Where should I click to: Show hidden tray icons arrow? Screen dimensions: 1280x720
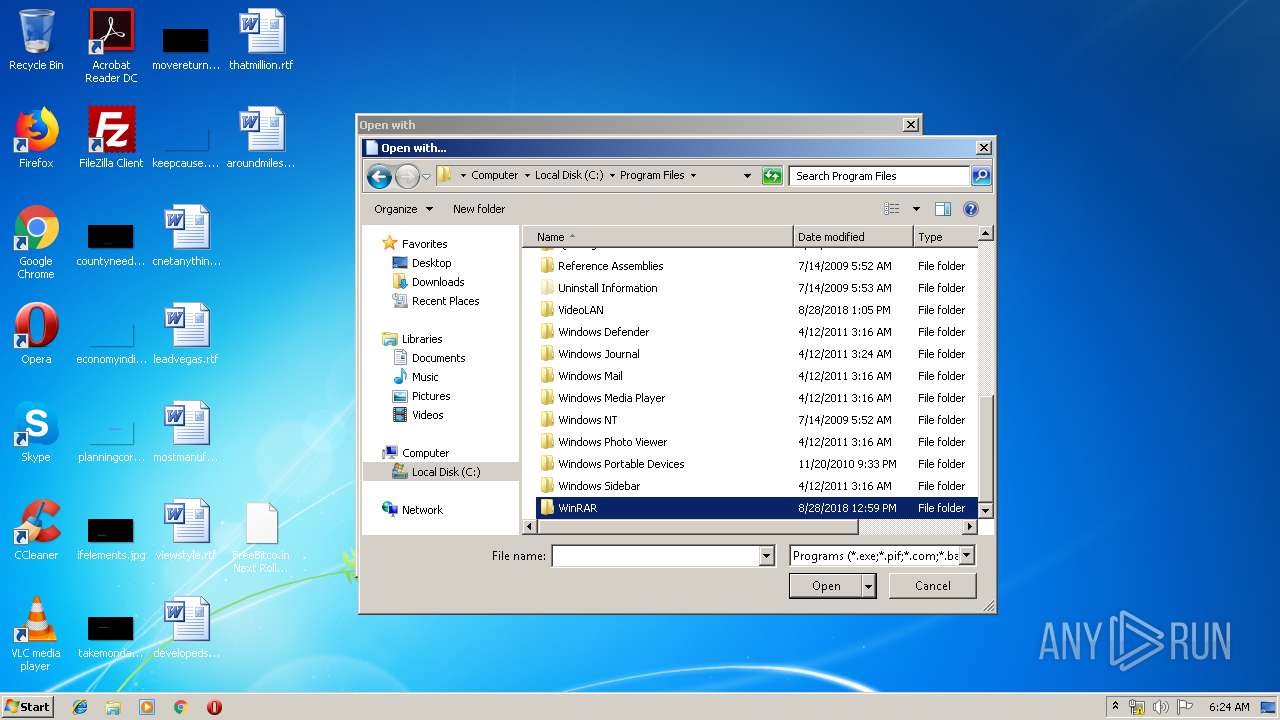point(1115,707)
